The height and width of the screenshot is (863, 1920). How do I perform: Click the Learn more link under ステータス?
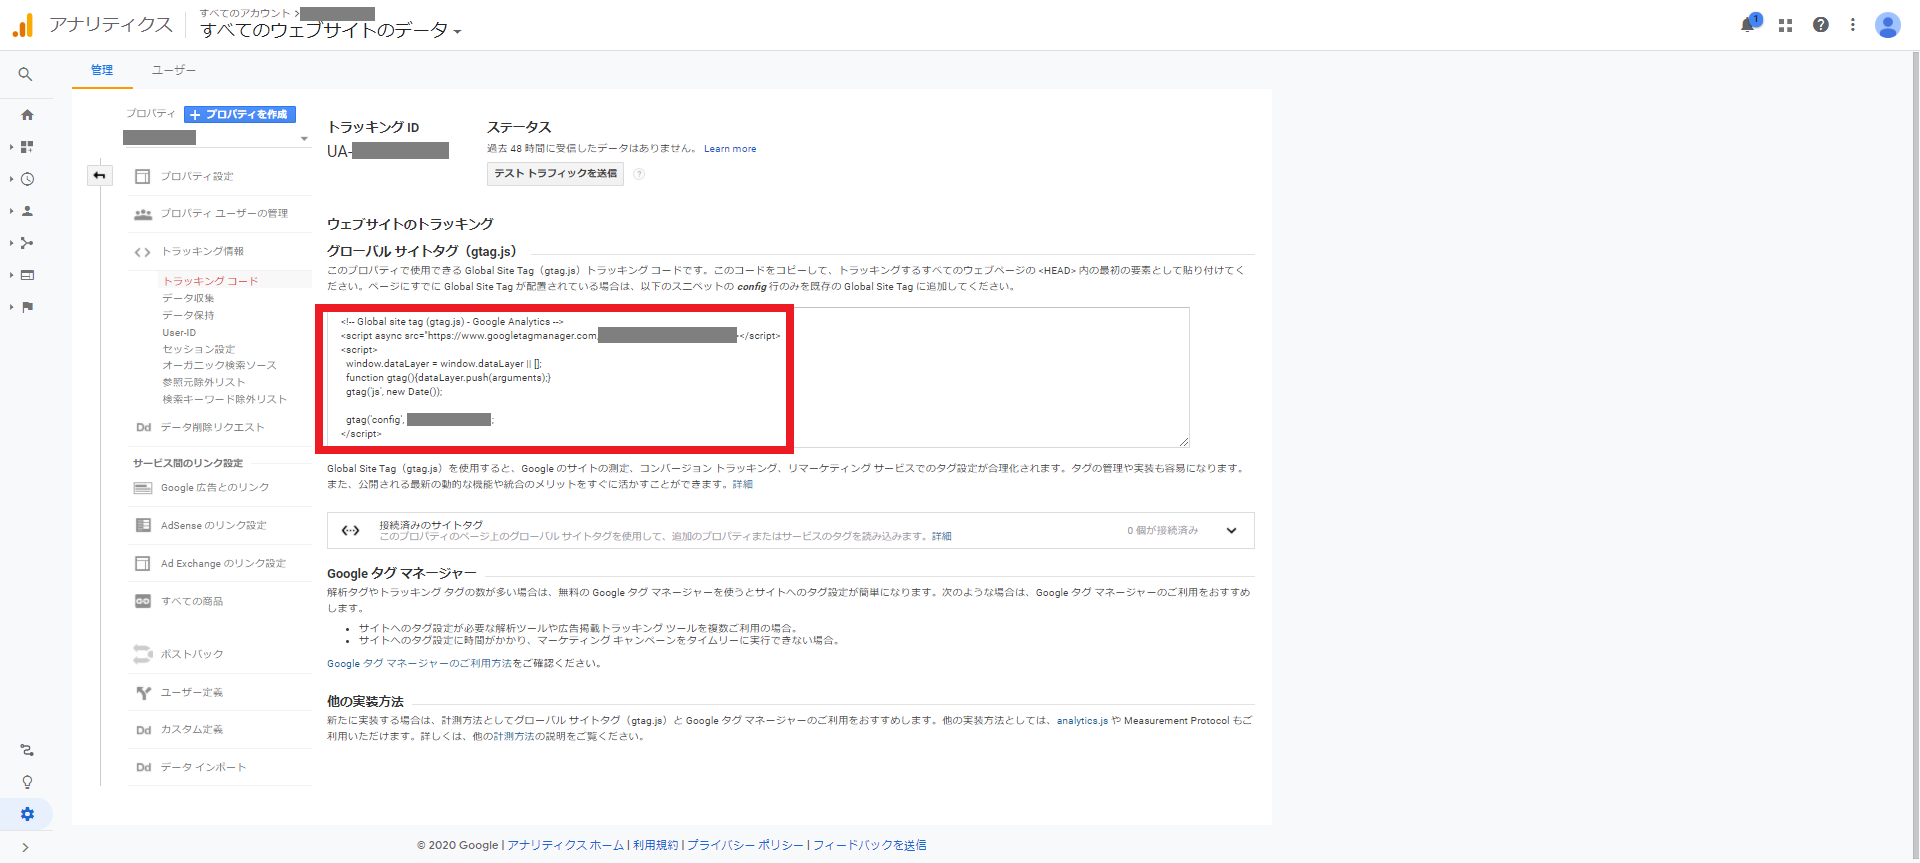point(730,149)
